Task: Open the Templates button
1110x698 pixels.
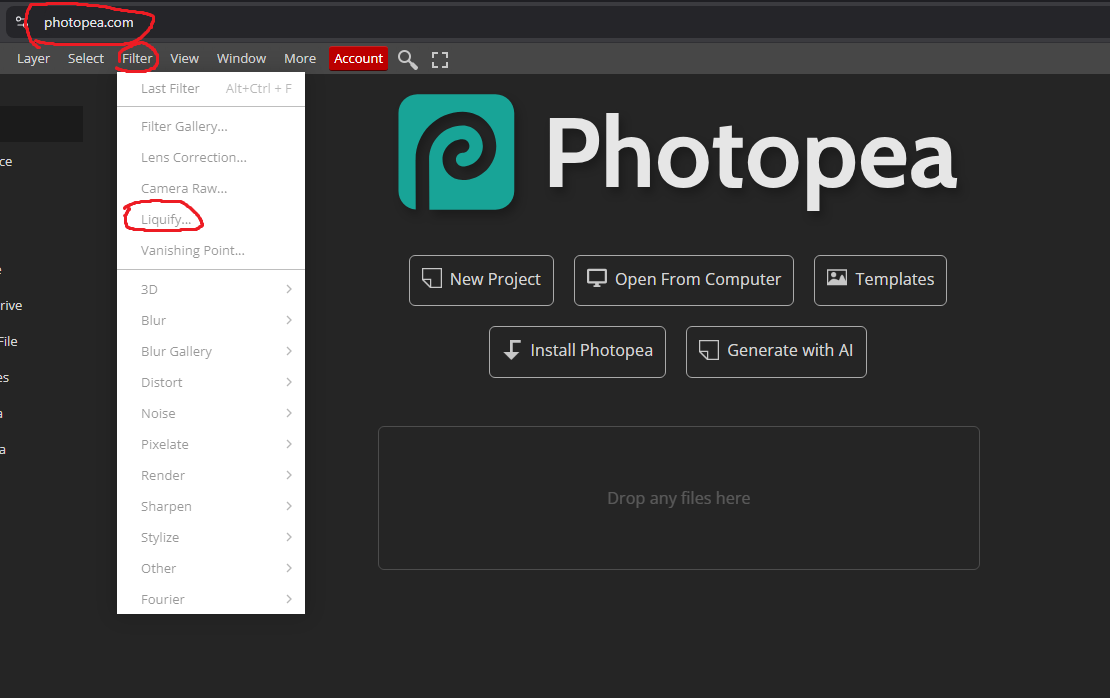Action: point(880,280)
